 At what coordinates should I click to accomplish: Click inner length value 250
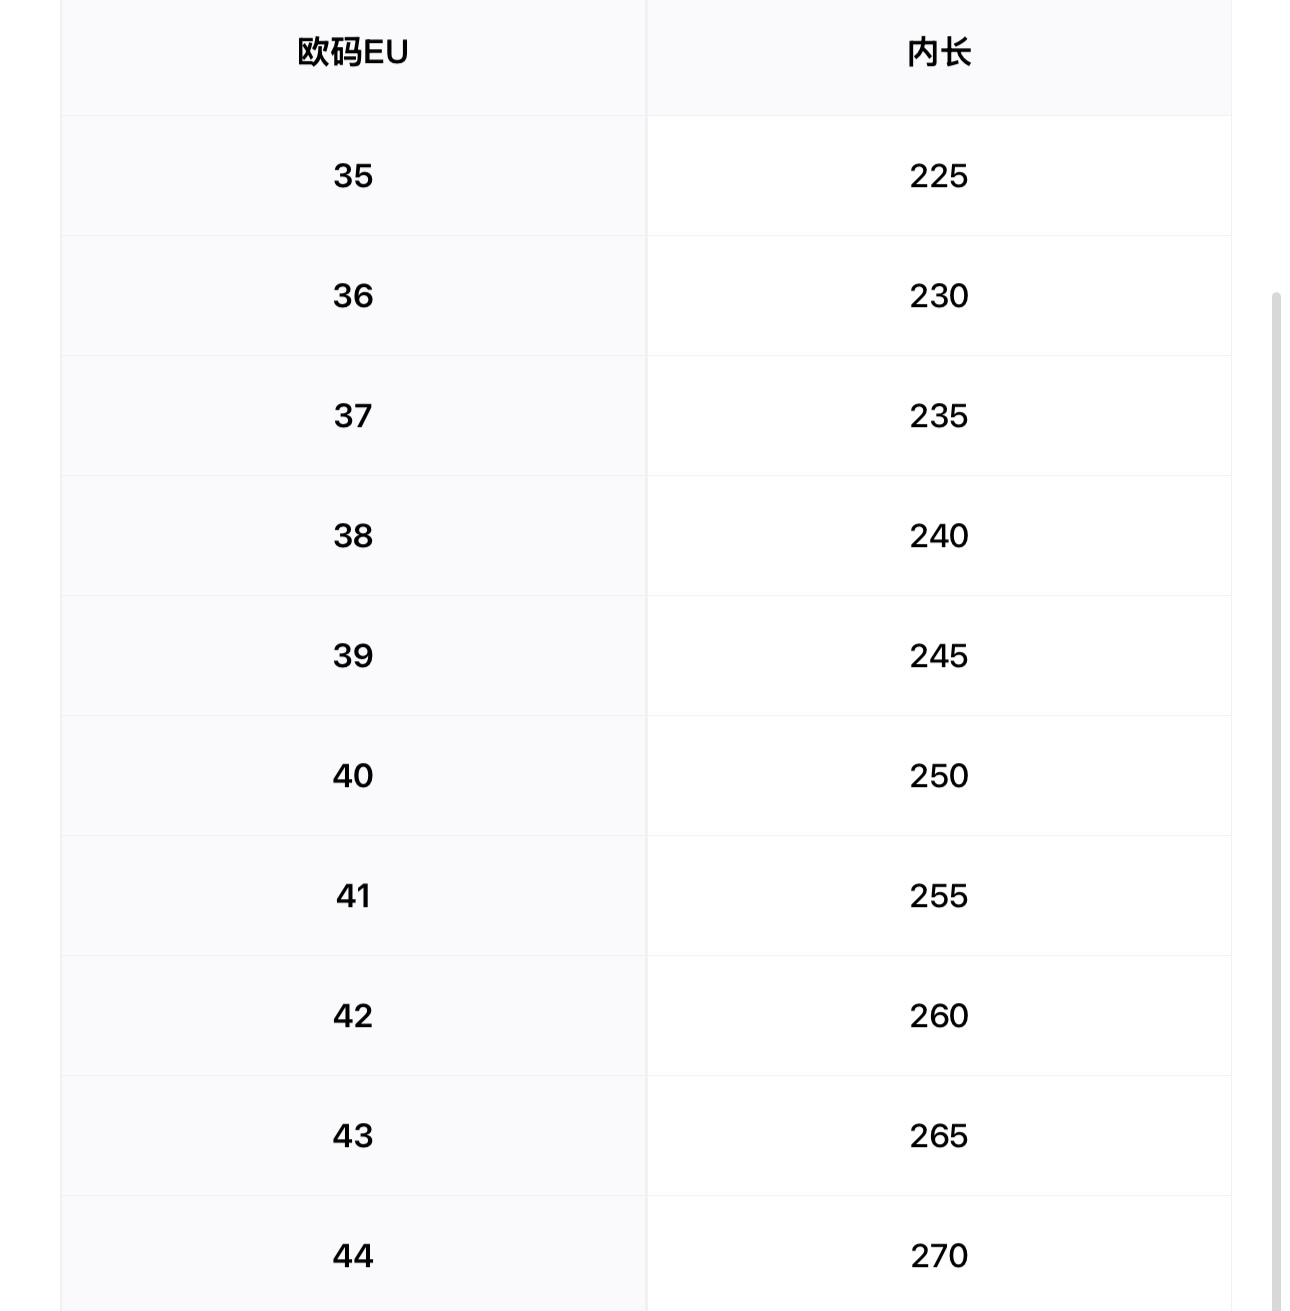939,776
